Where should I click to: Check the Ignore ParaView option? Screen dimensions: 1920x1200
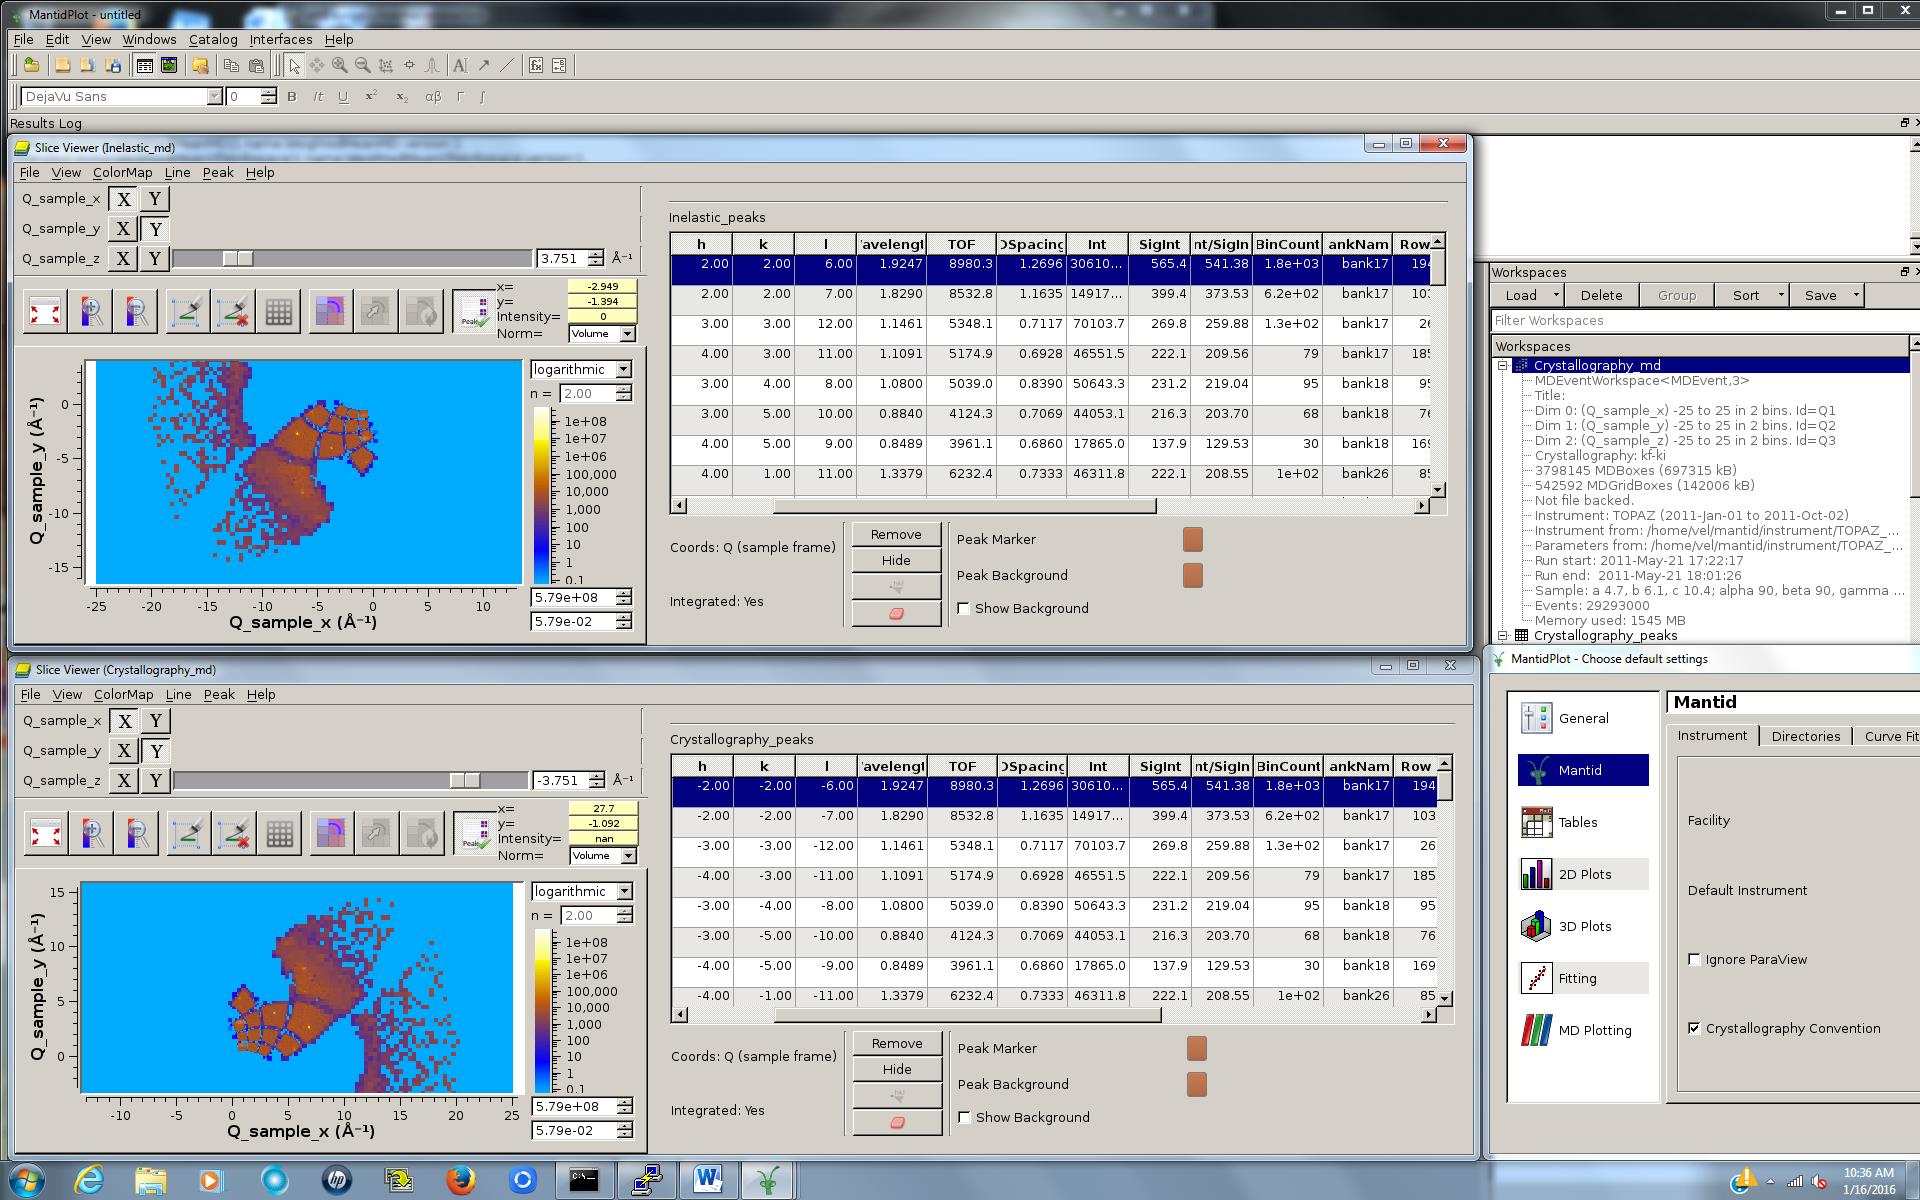1694,959
